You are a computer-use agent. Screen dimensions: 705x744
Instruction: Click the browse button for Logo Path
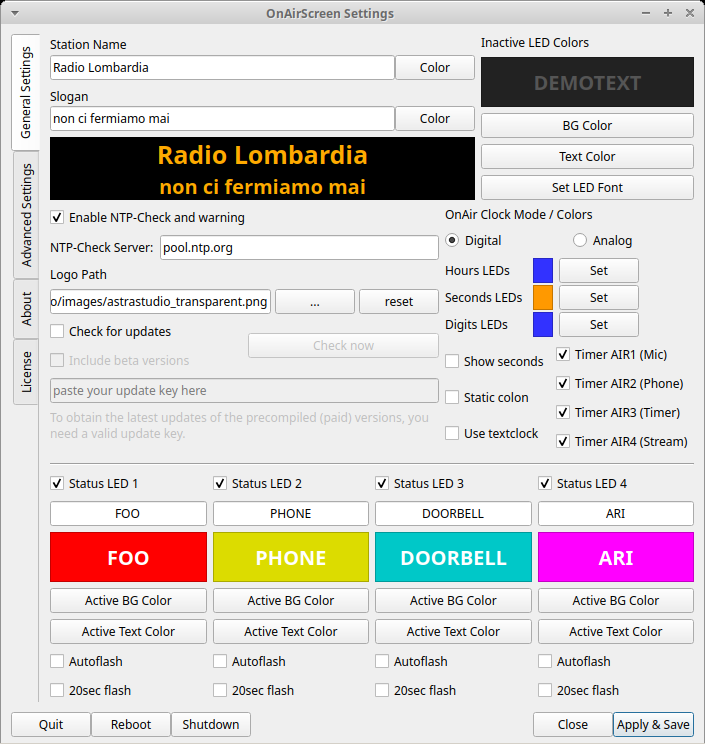(x=314, y=302)
